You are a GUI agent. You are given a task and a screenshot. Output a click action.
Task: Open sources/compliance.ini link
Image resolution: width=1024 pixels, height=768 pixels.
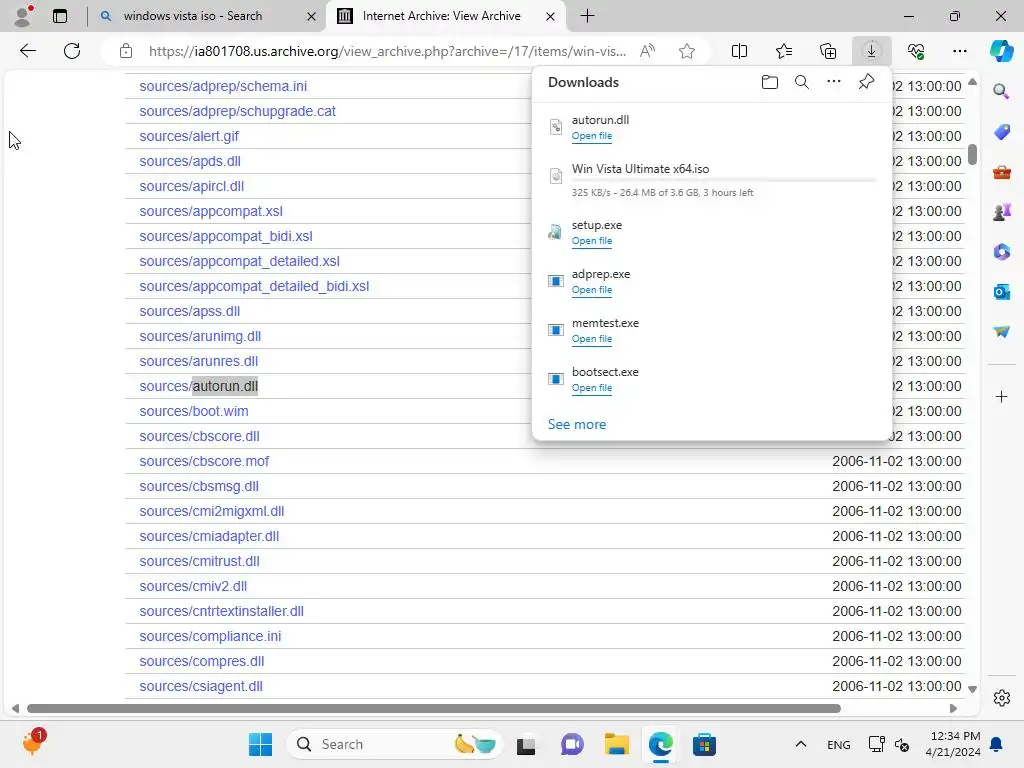(x=210, y=636)
